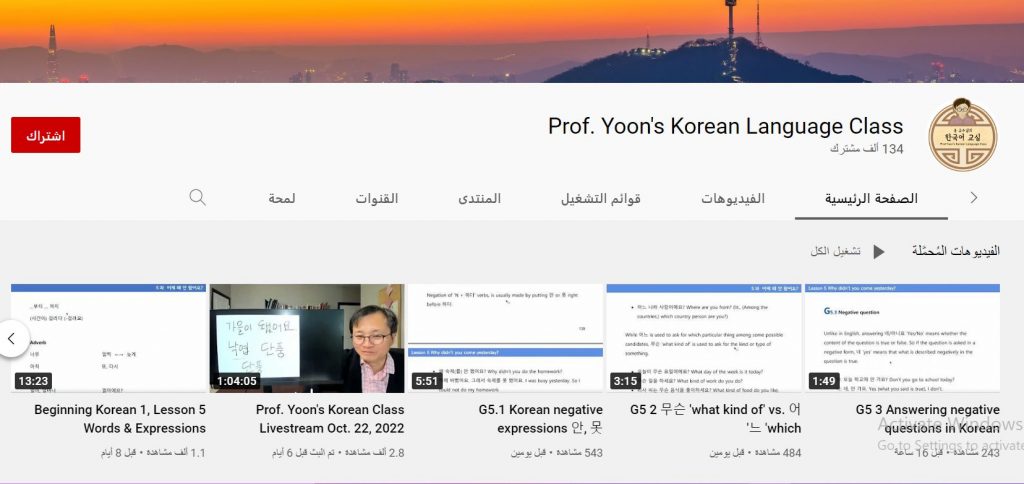Open the الصفحة الرئيسية home tab

click(871, 198)
